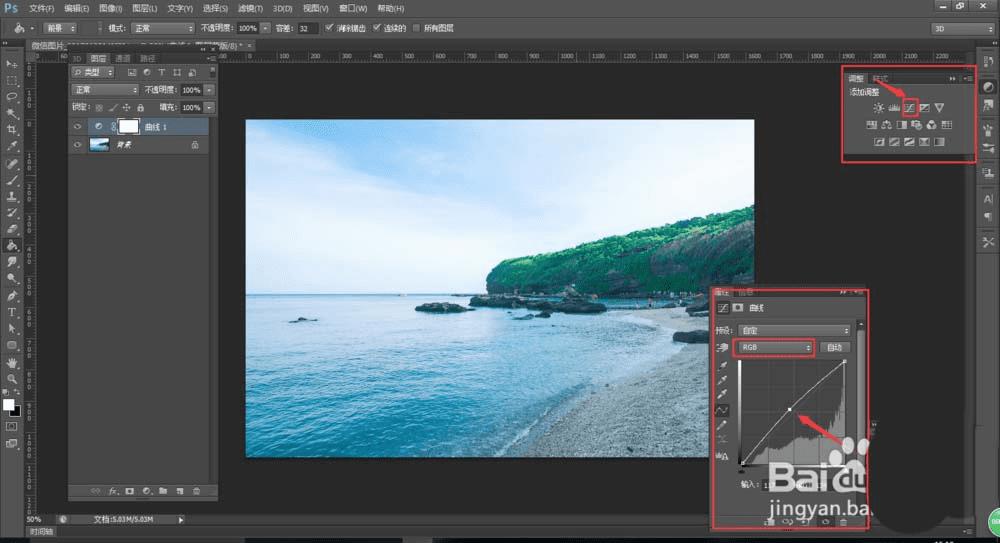
Task: Click the Curves adjustment icon in Adjustments panel
Action: coord(910,107)
